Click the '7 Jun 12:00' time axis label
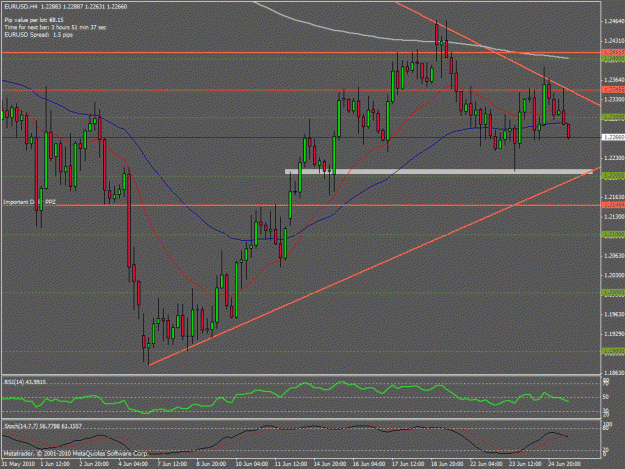This screenshot has width=625, height=469. coord(172,464)
